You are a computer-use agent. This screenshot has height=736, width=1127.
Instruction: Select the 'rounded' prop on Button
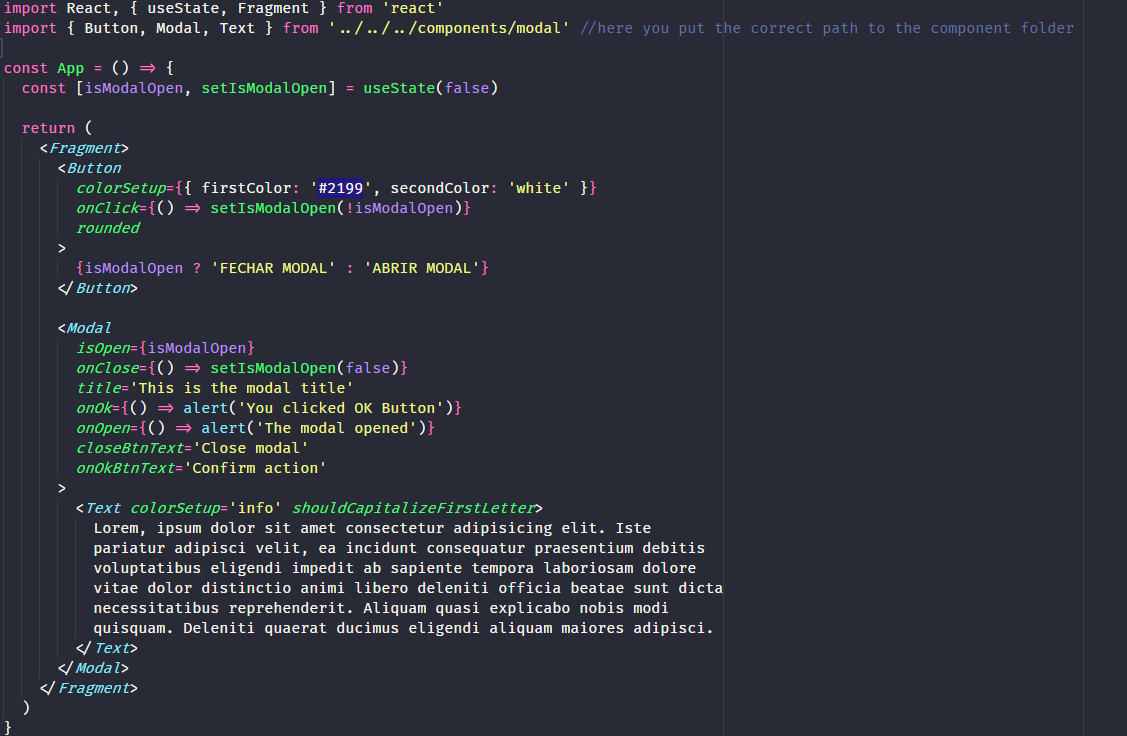coord(107,227)
